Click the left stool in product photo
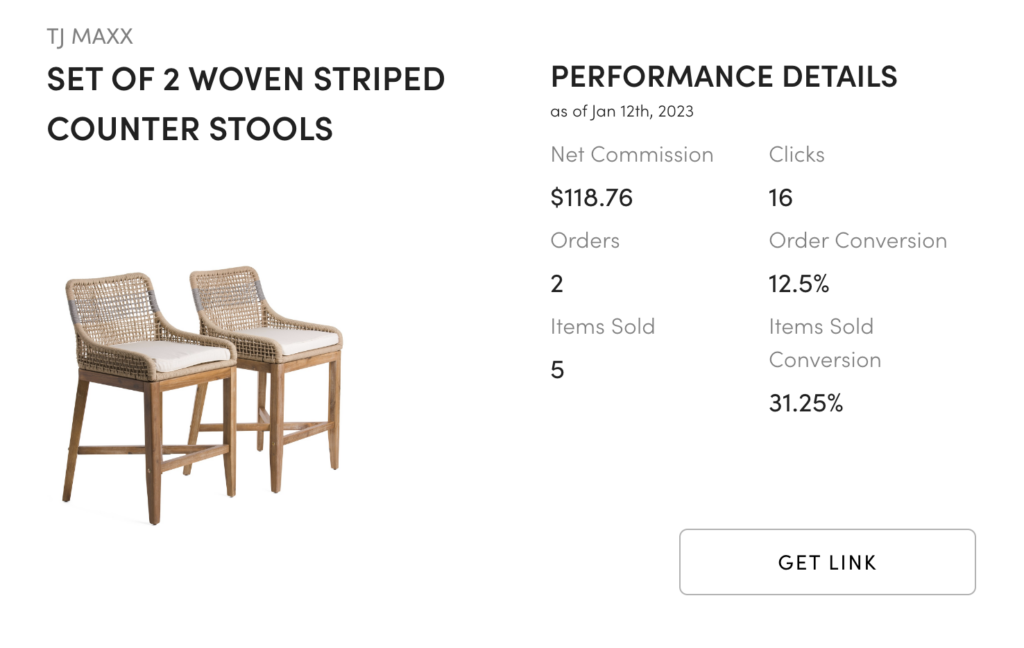This screenshot has height=648, width=1024. (149, 398)
